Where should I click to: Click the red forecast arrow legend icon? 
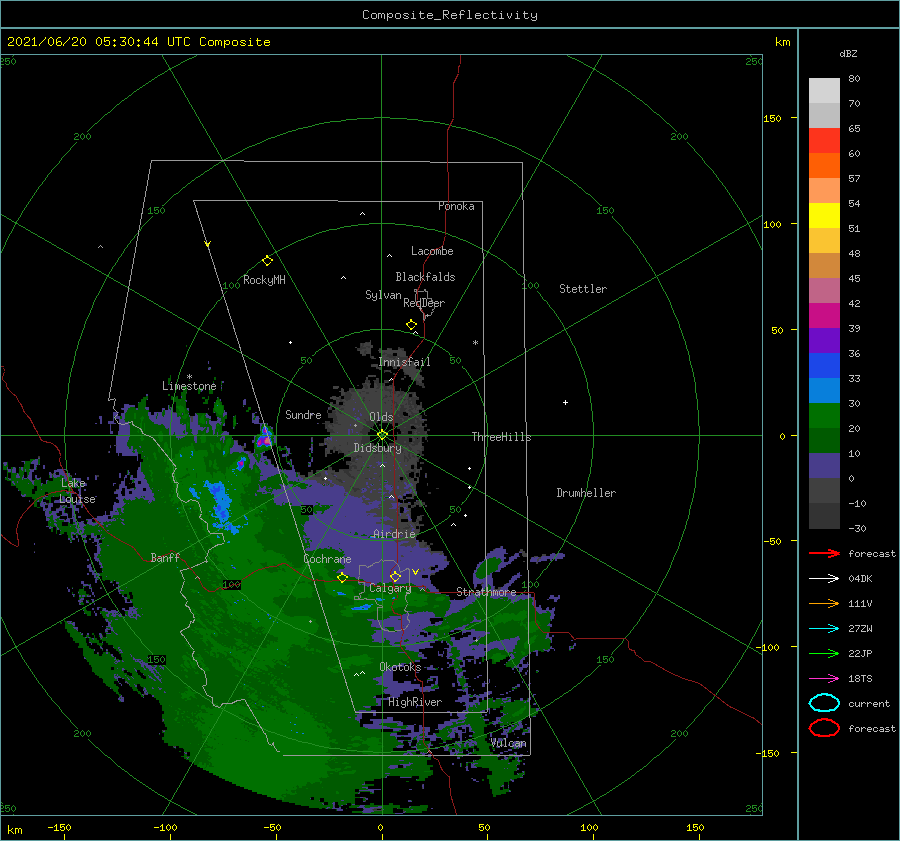tap(824, 553)
